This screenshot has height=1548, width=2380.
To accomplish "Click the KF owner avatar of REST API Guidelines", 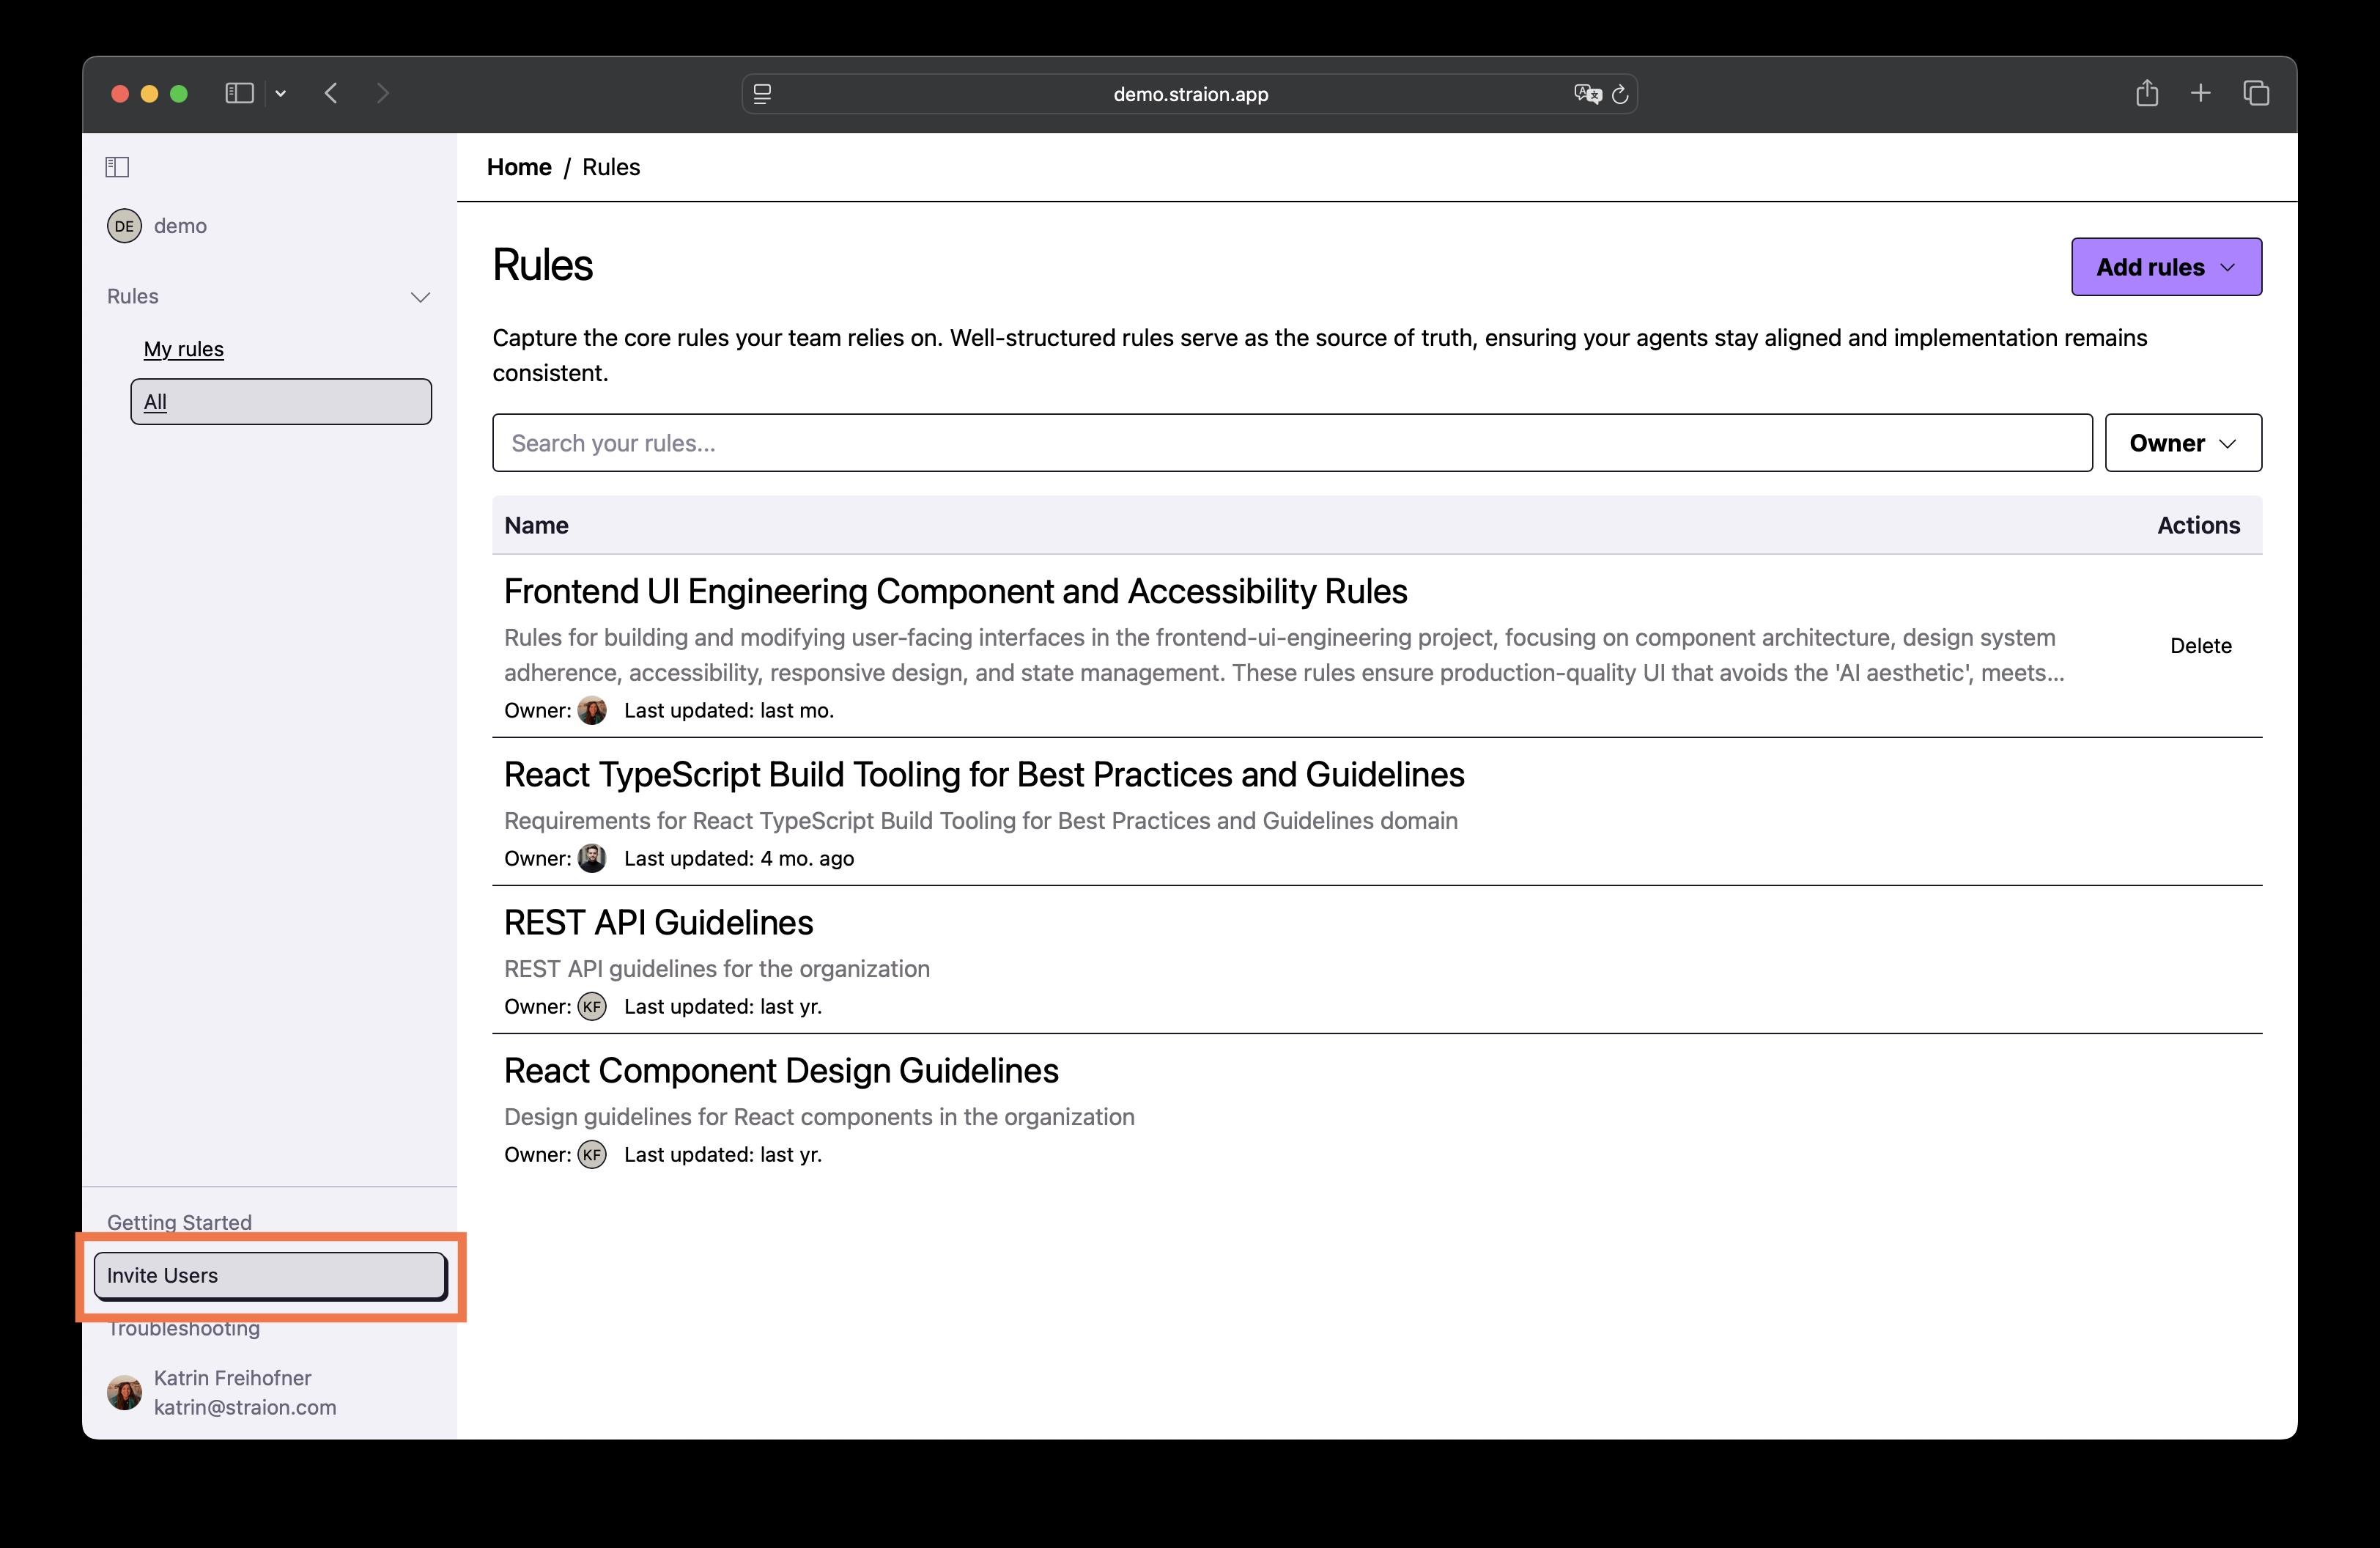I will point(592,1006).
